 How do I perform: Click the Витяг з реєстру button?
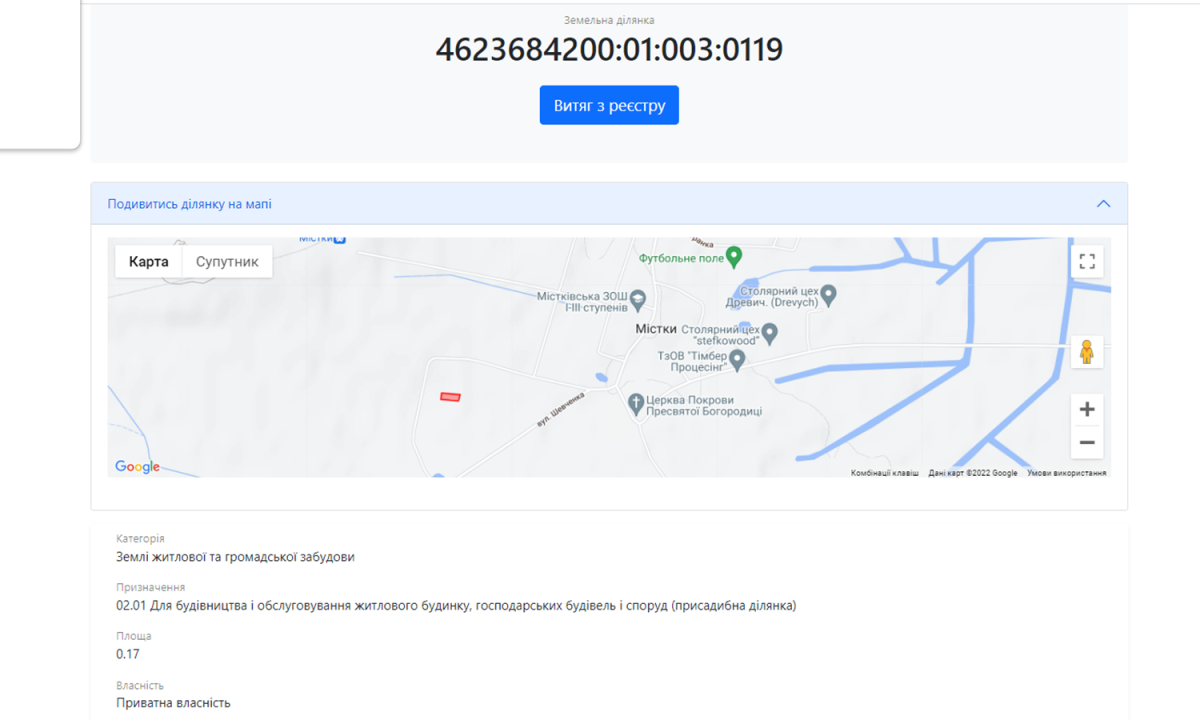coord(609,105)
